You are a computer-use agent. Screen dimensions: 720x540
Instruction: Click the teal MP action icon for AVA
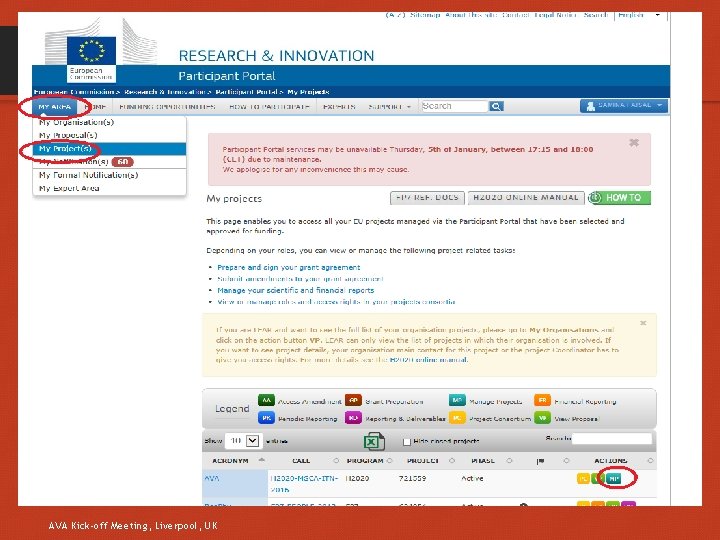point(613,478)
